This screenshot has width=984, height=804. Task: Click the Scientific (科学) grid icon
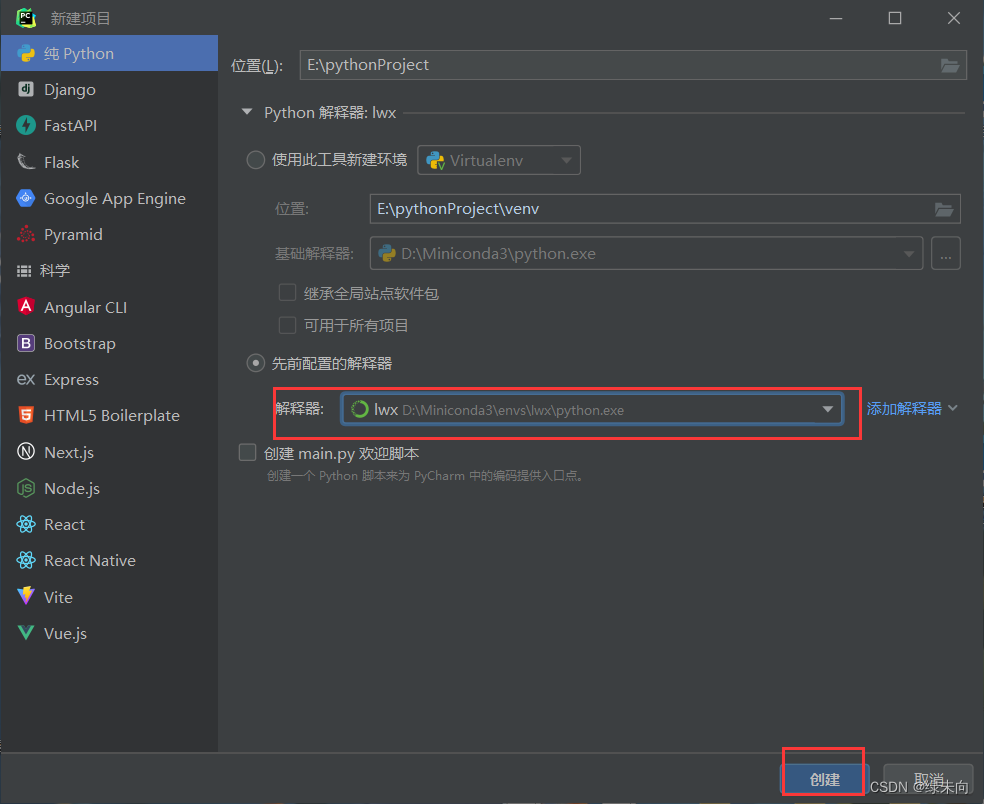point(24,271)
